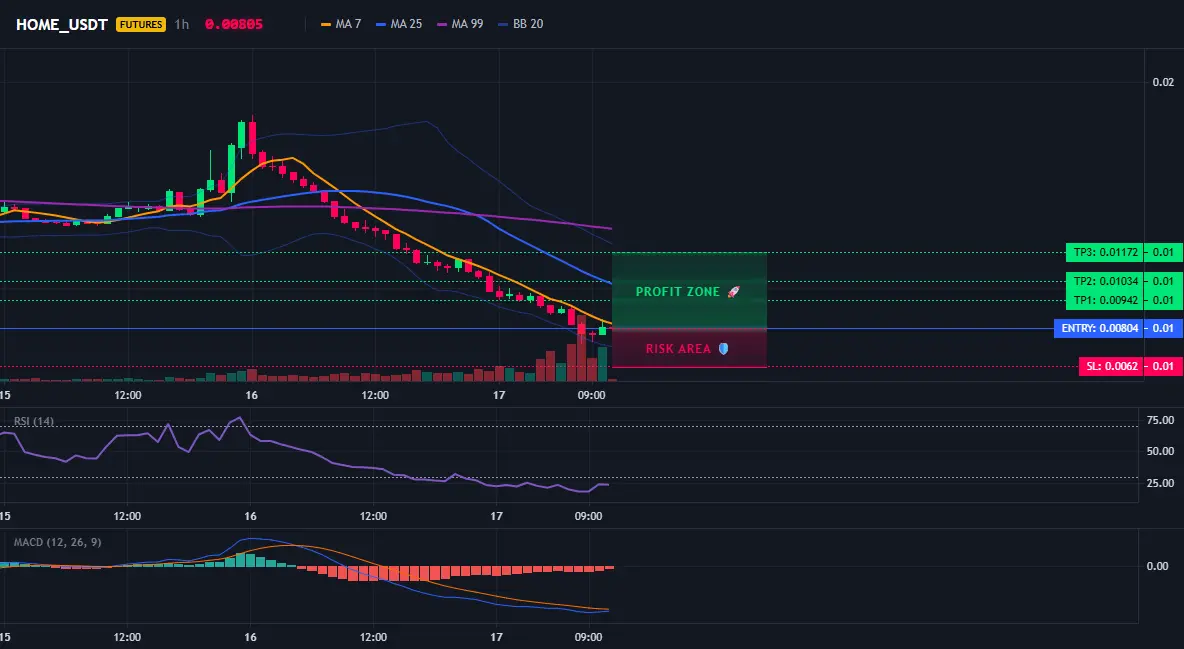Screen dimensions: 1184x649
Task: Click the TP3: 0.01172 price label
Action: click(x=1105, y=252)
